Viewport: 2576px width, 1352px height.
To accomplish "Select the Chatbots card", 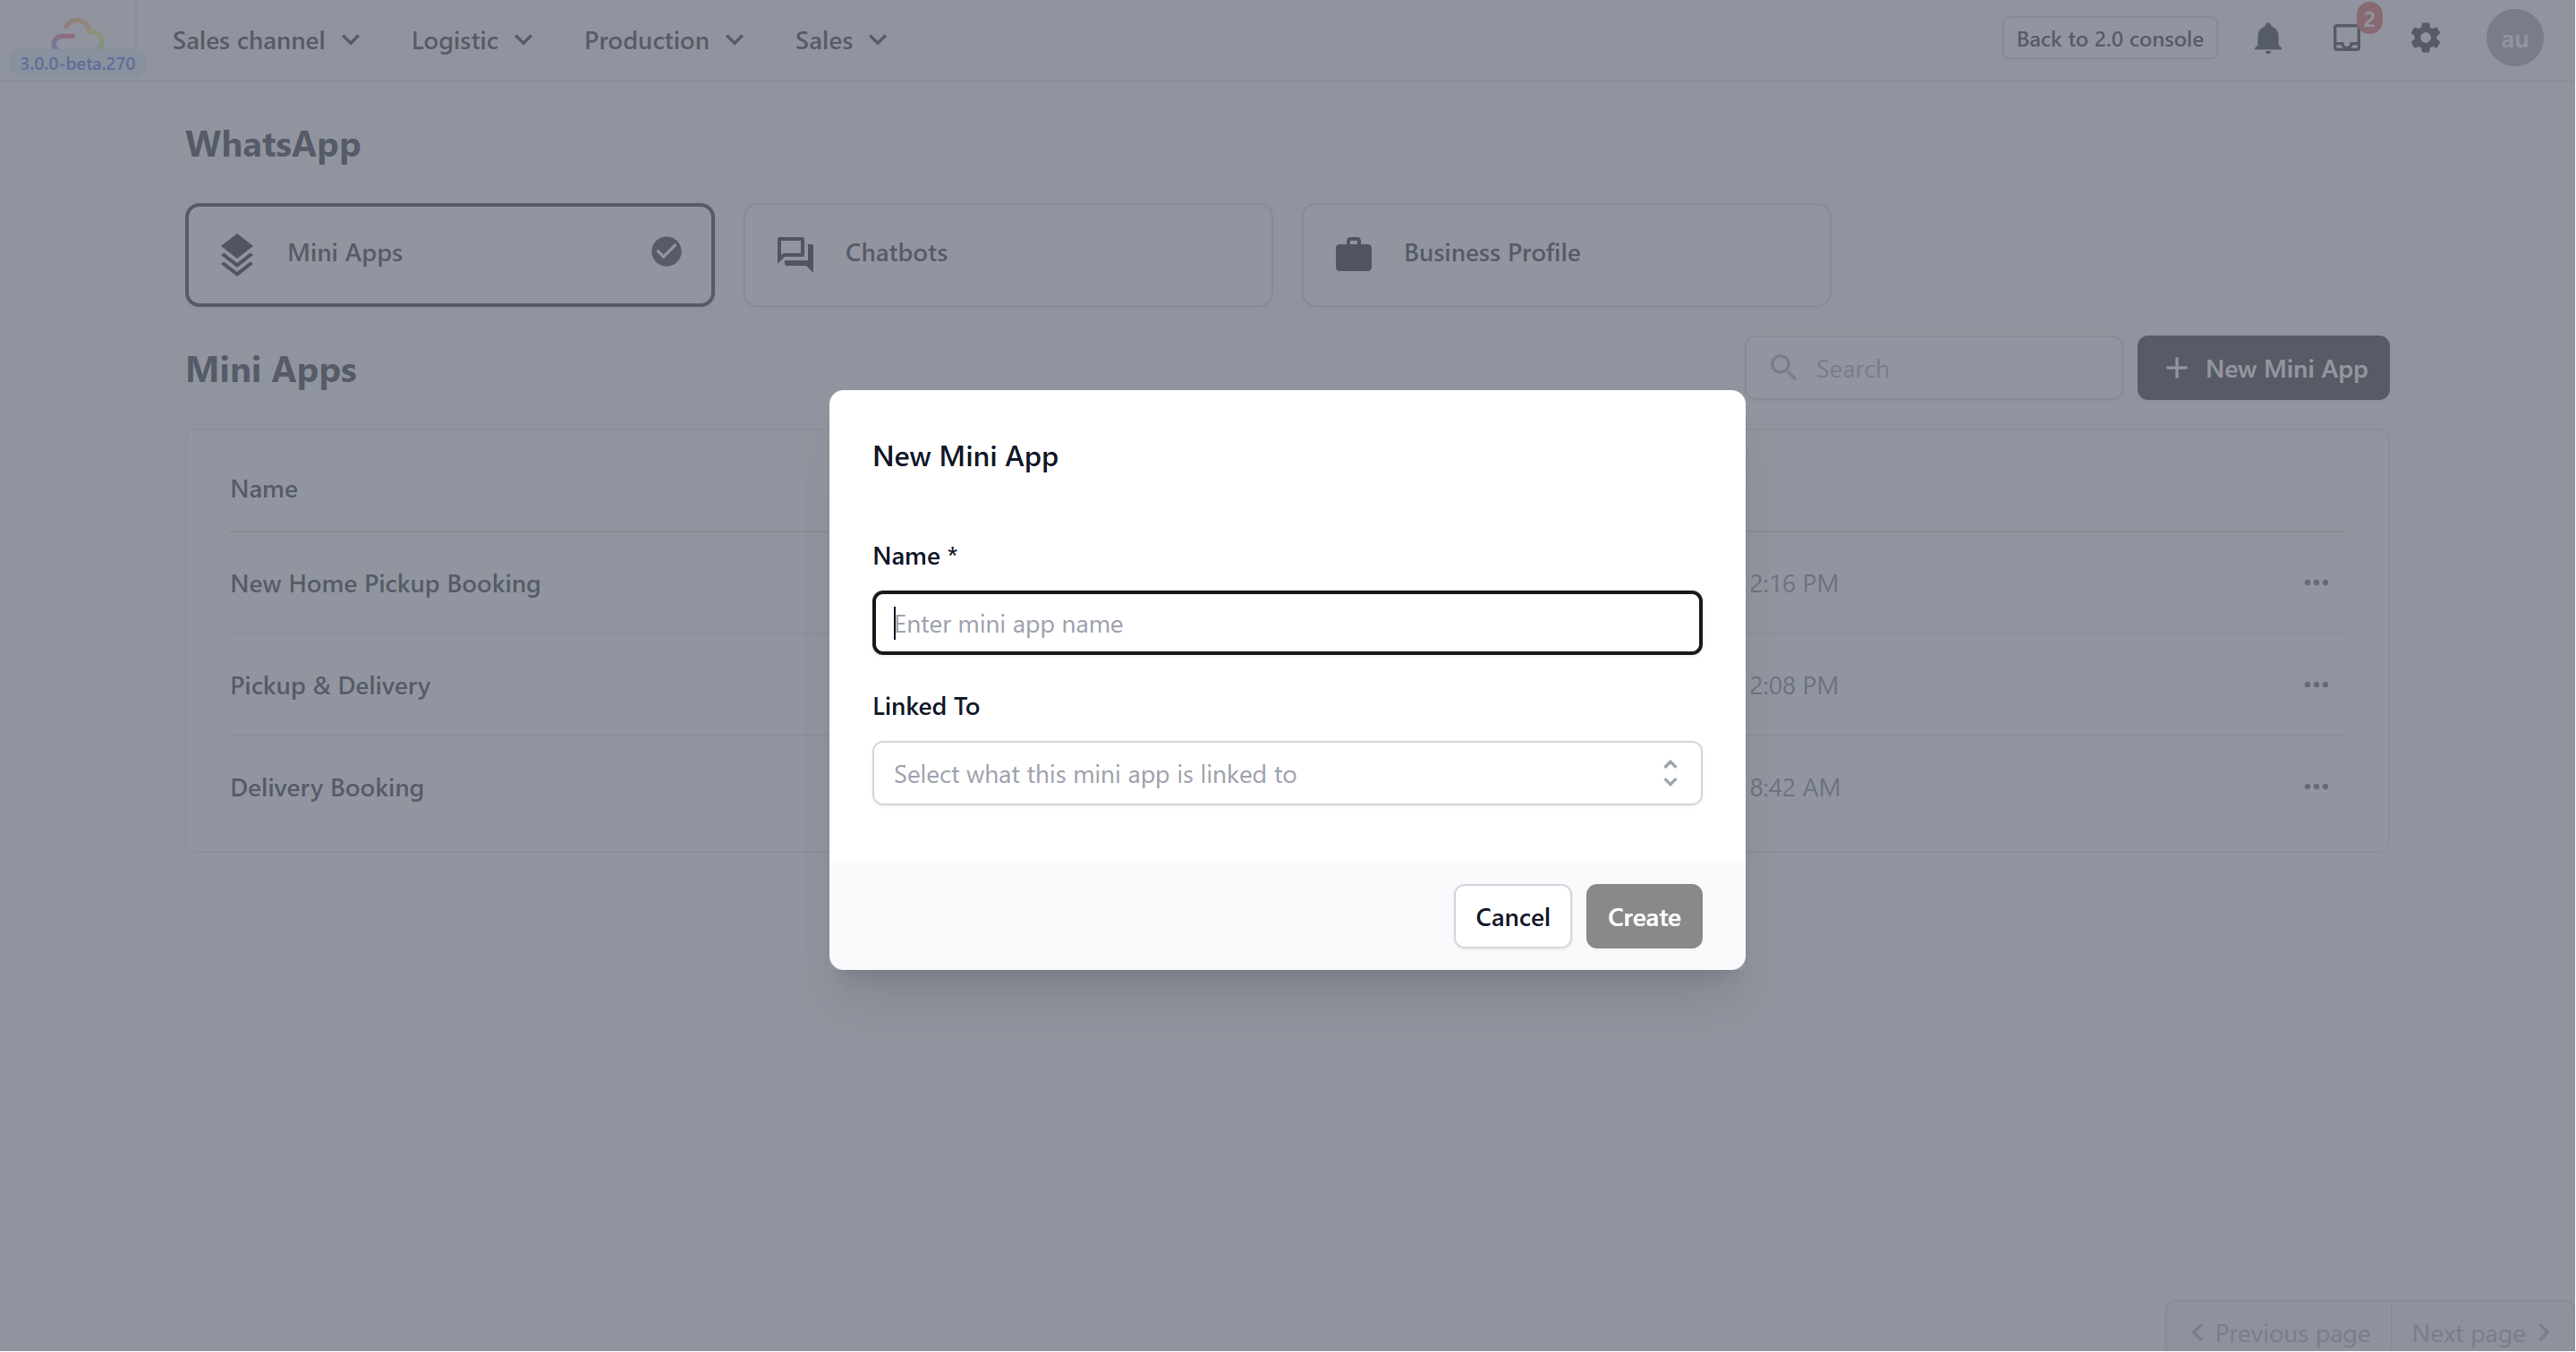I will pyautogui.click(x=1007, y=254).
